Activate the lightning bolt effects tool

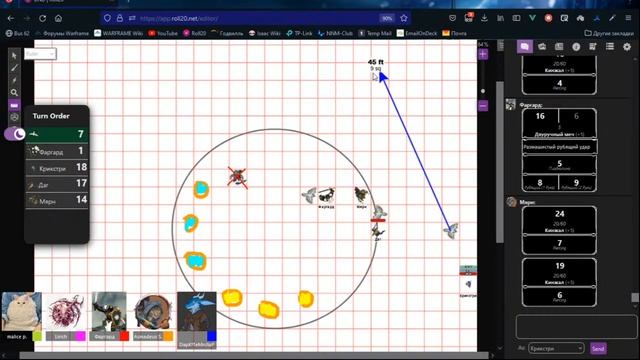click(x=14, y=80)
